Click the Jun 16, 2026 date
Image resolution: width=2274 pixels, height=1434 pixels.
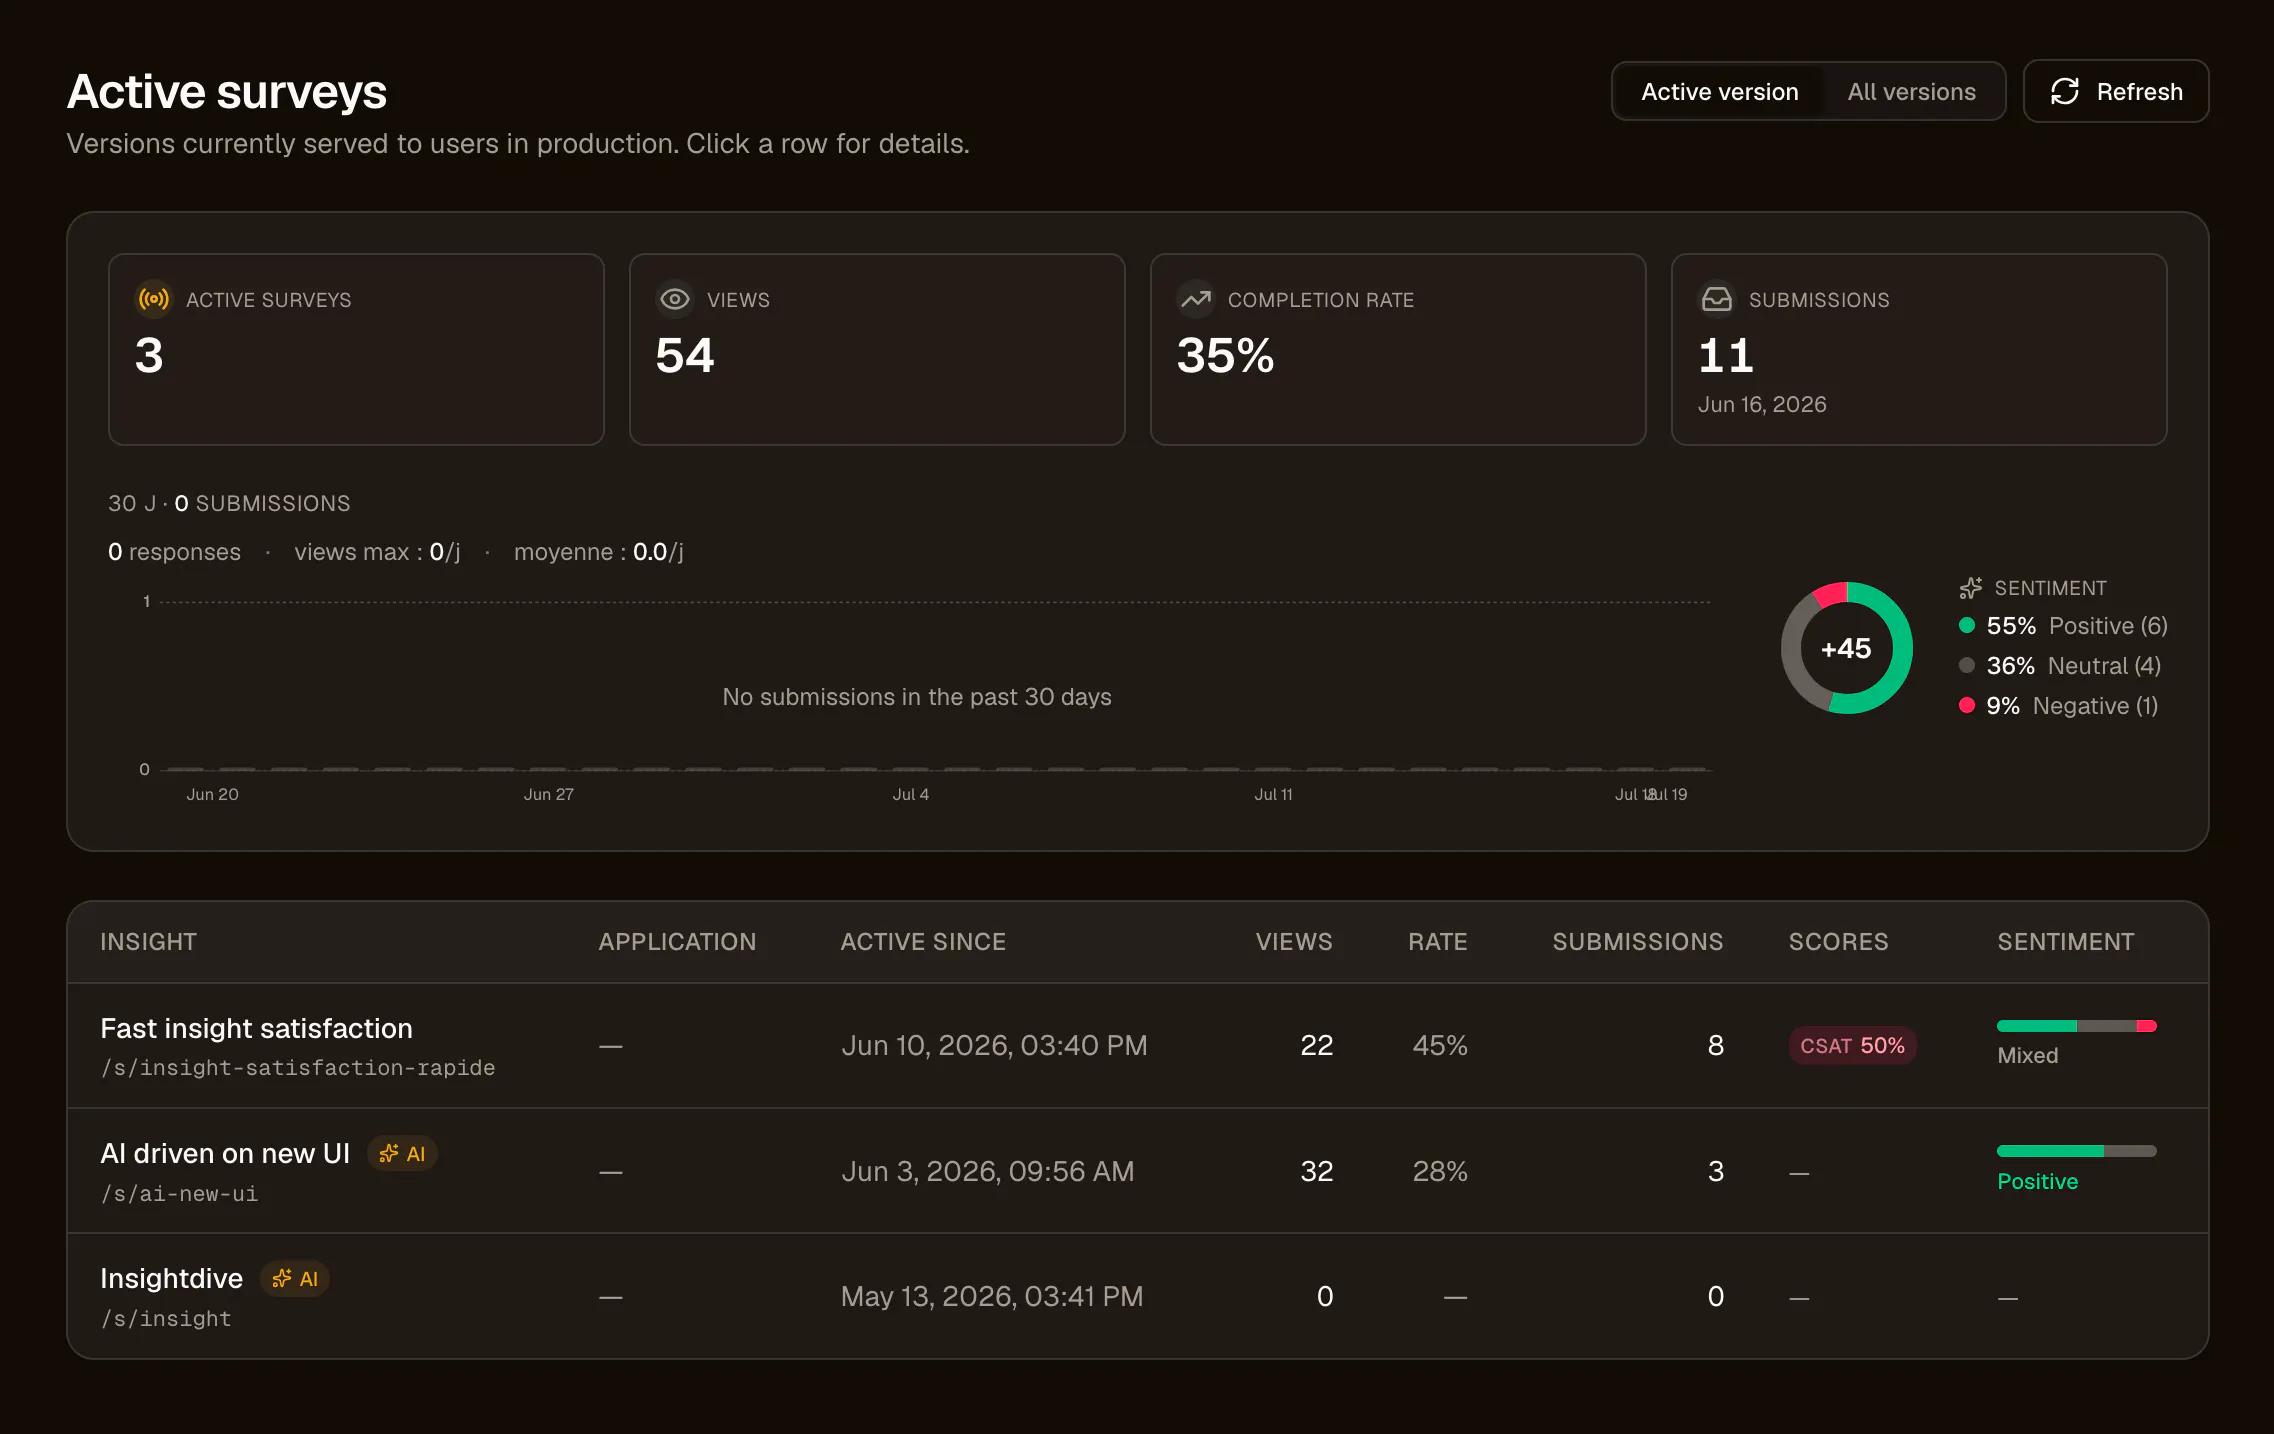[1762, 405]
